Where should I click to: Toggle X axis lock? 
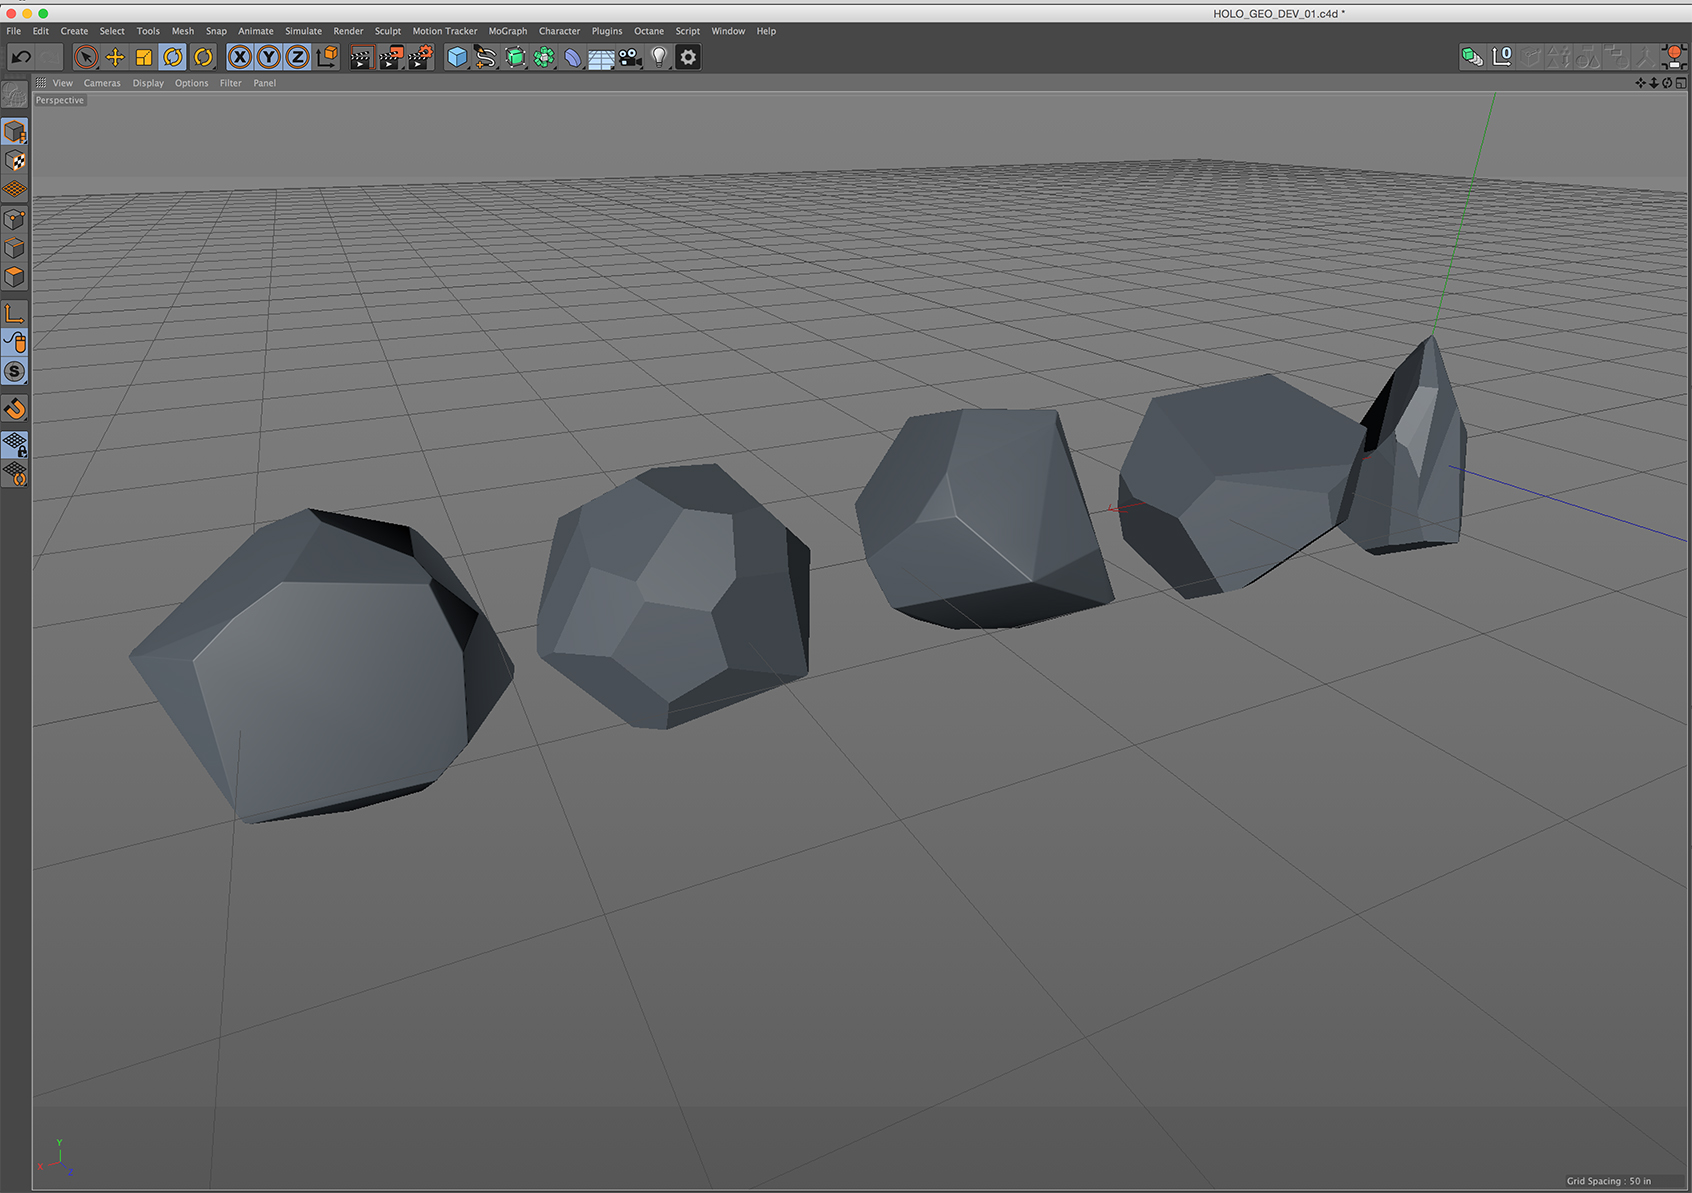click(x=240, y=57)
